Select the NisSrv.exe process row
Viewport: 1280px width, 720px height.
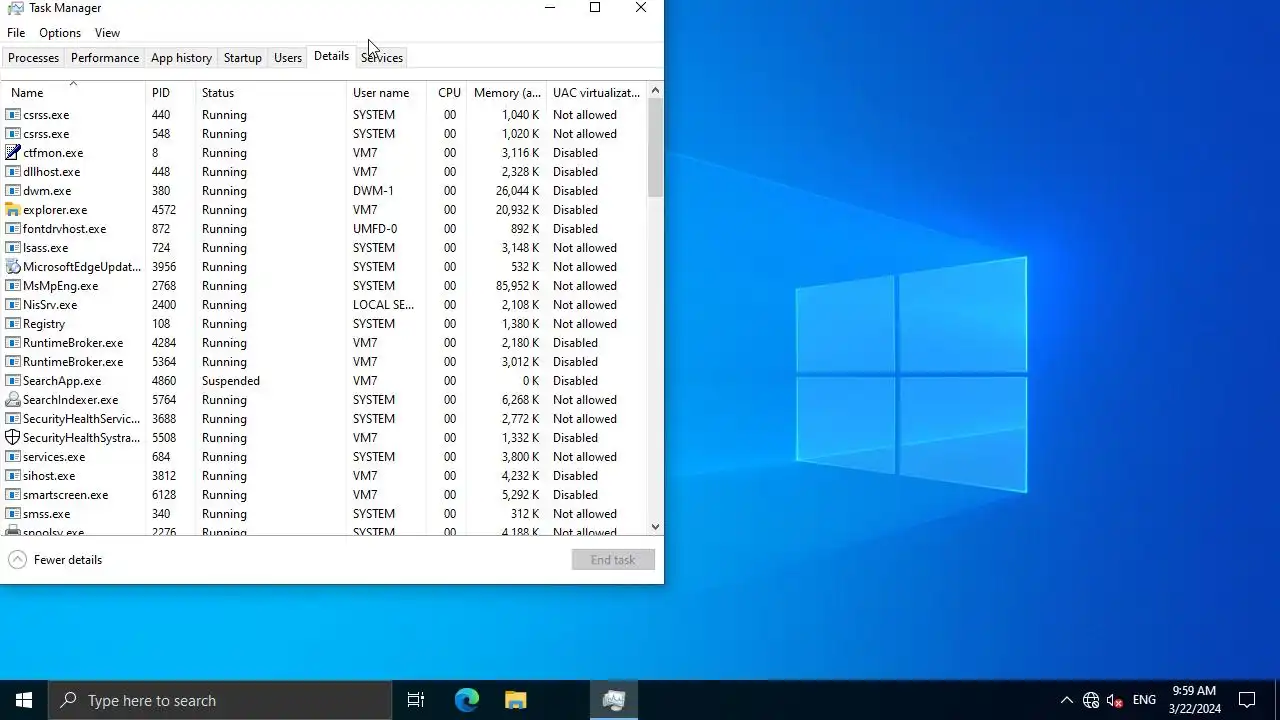[x=324, y=305]
